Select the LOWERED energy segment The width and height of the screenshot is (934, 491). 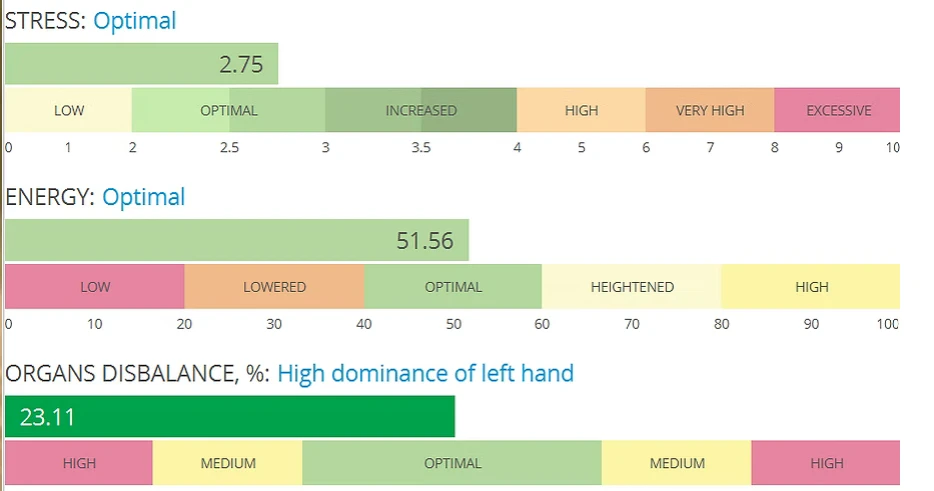(274, 287)
